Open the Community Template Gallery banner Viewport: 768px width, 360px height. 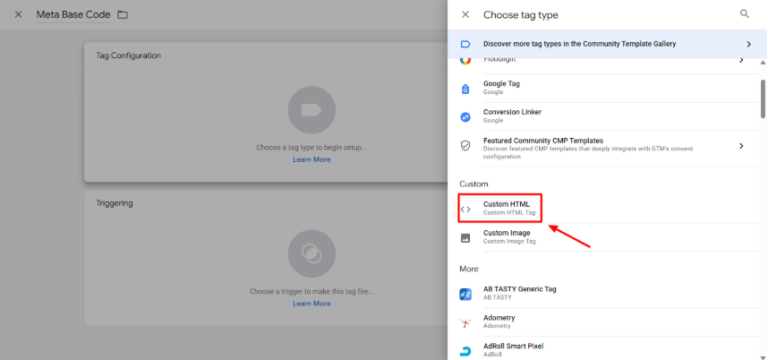point(607,44)
